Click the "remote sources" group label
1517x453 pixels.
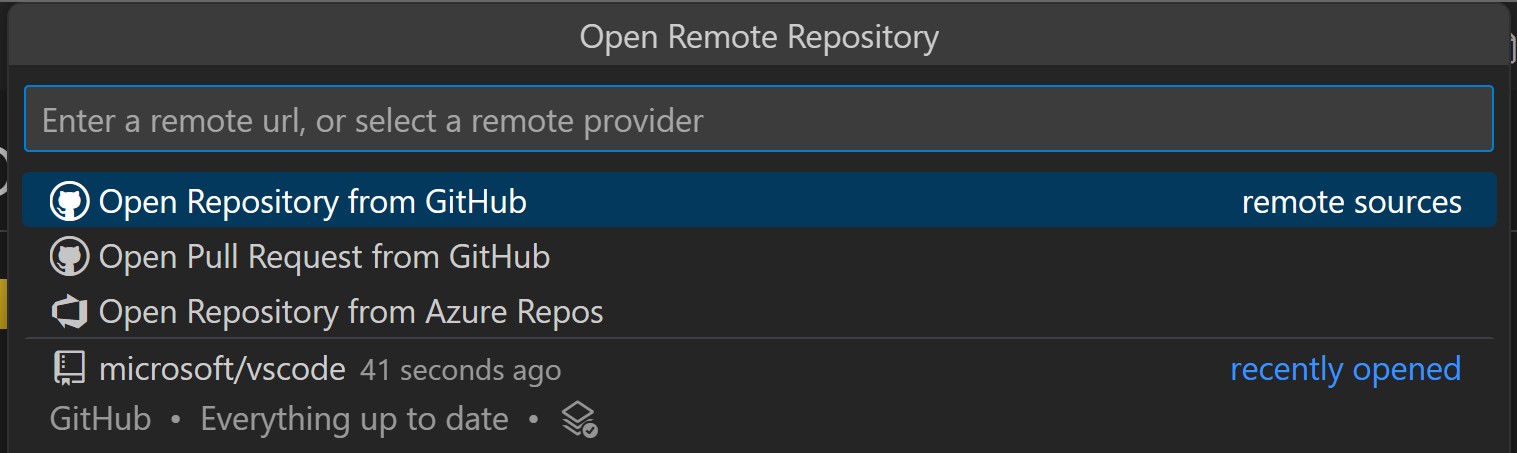(x=1351, y=202)
